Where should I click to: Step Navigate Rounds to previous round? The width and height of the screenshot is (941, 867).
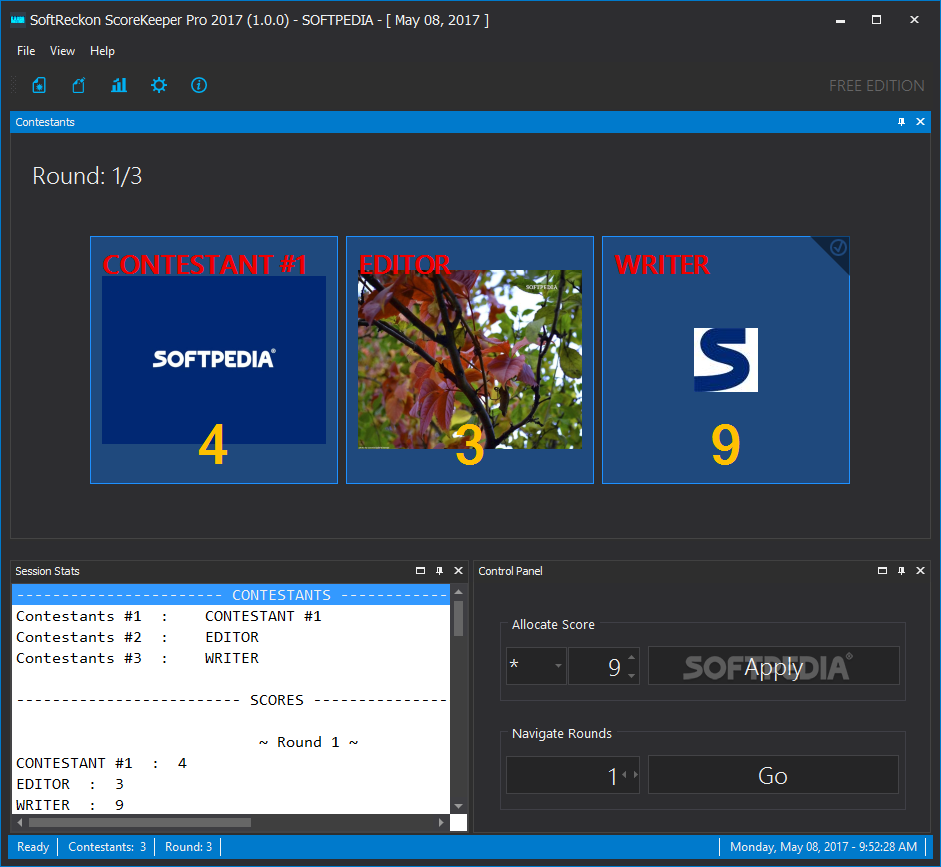[624, 775]
